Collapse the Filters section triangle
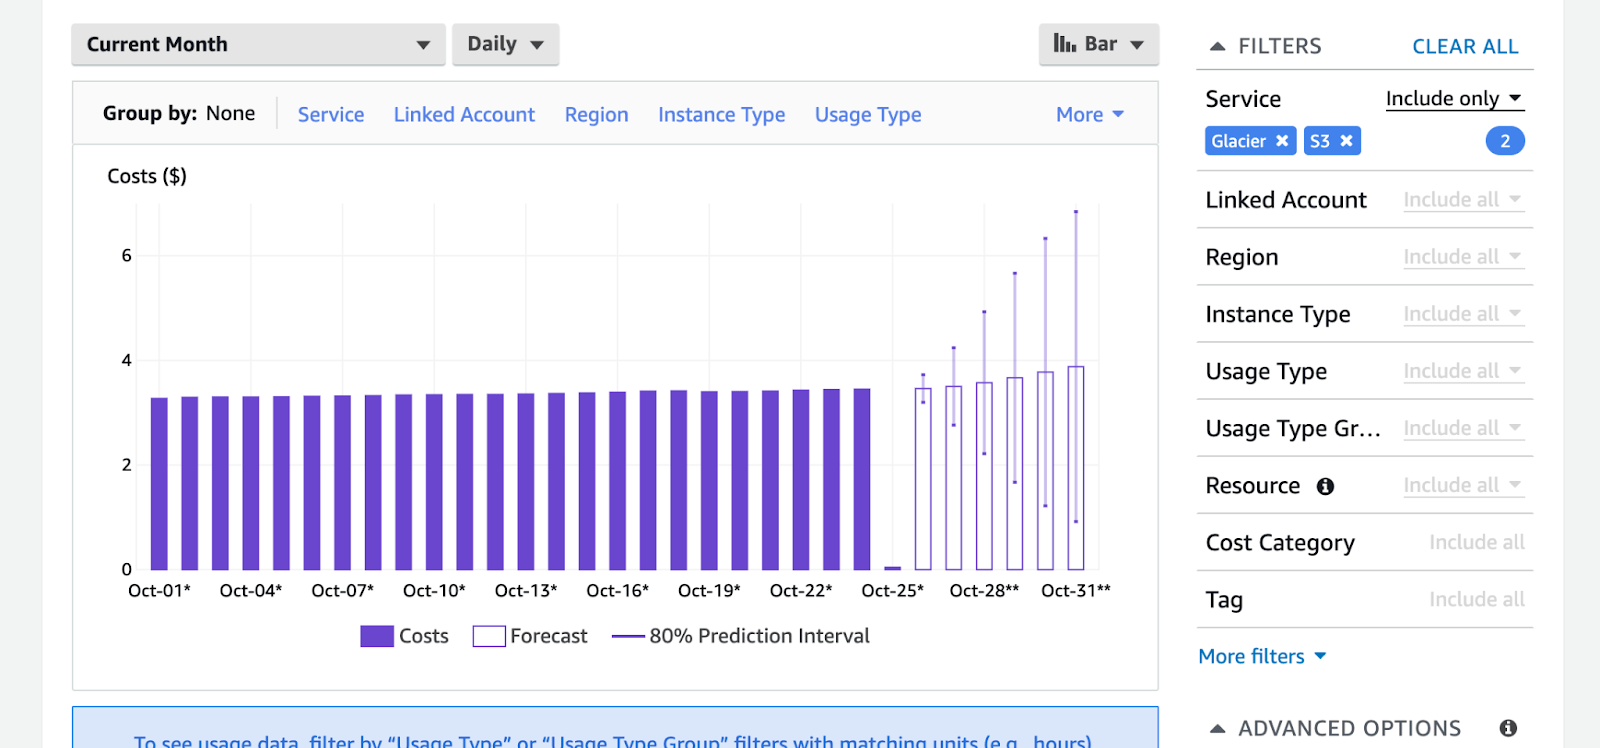 [1217, 46]
